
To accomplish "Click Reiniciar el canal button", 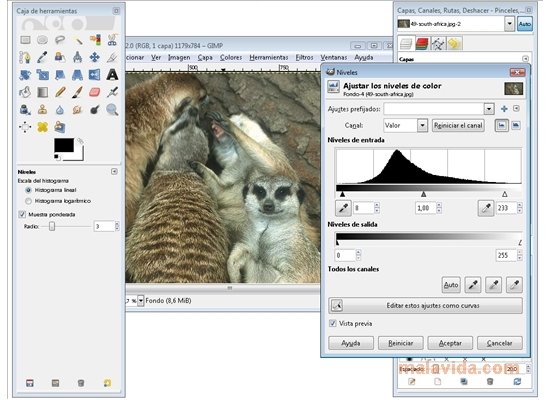I will tap(458, 125).
